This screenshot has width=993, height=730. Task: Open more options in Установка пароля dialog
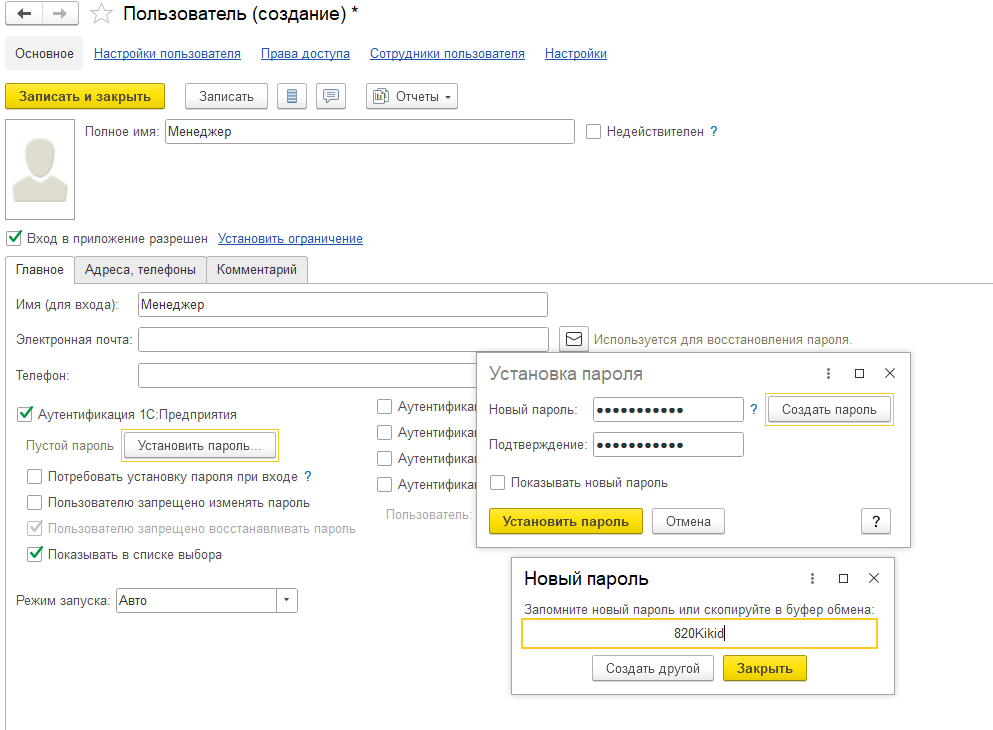pyautogui.click(x=828, y=374)
